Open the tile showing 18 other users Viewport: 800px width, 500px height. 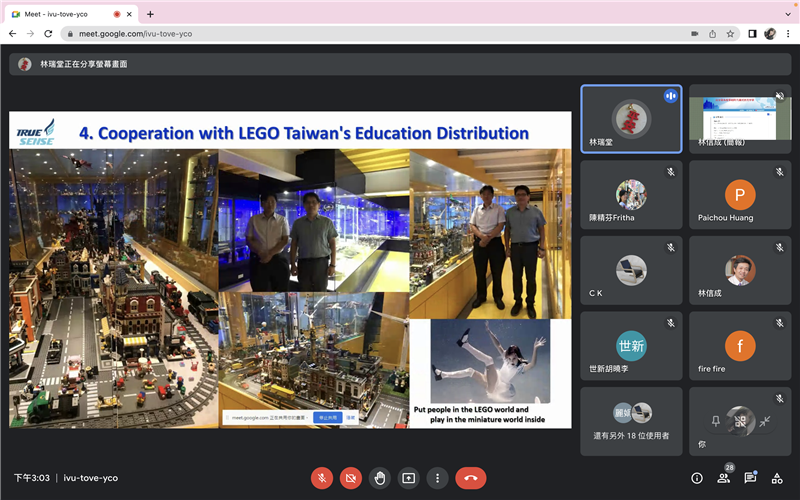(631, 421)
